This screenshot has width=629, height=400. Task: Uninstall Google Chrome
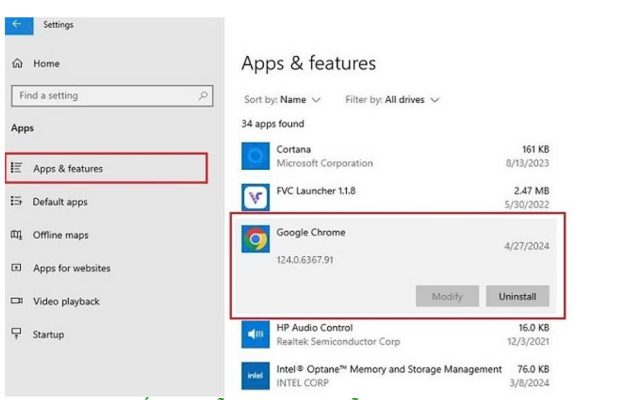pyautogui.click(x=517, y=296)
